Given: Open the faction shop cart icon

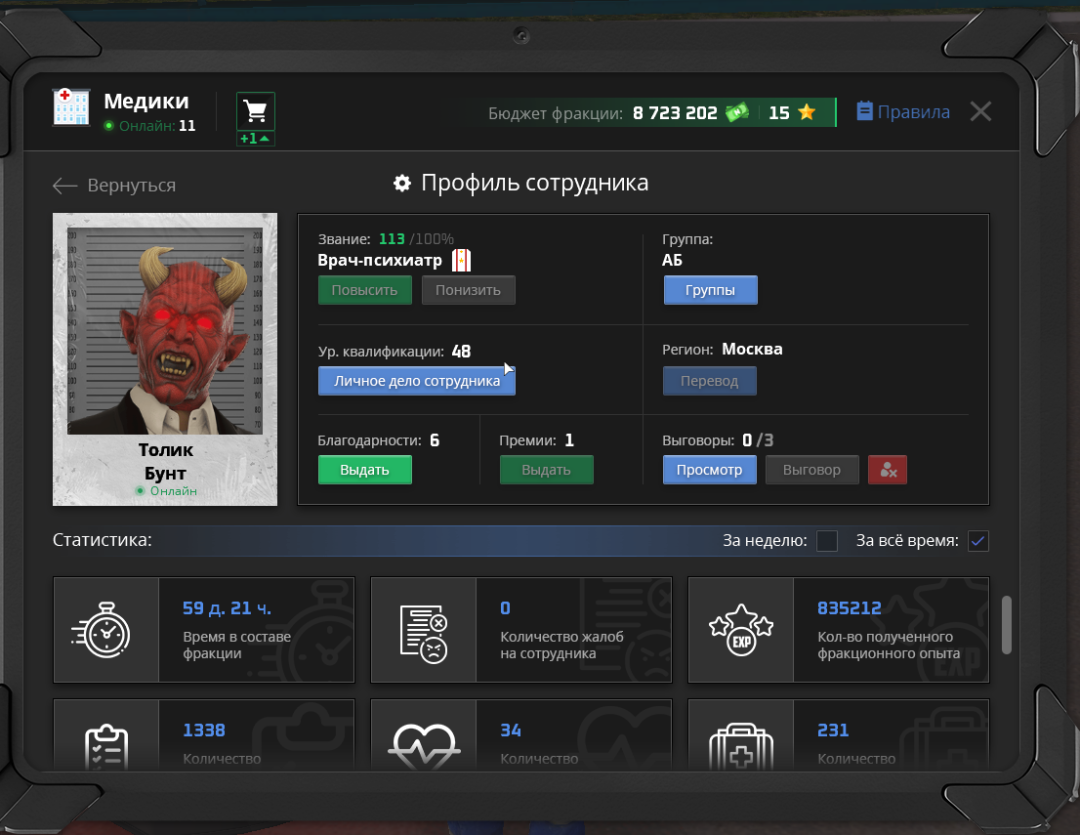Looking at the screenshot, I should 255,111.
